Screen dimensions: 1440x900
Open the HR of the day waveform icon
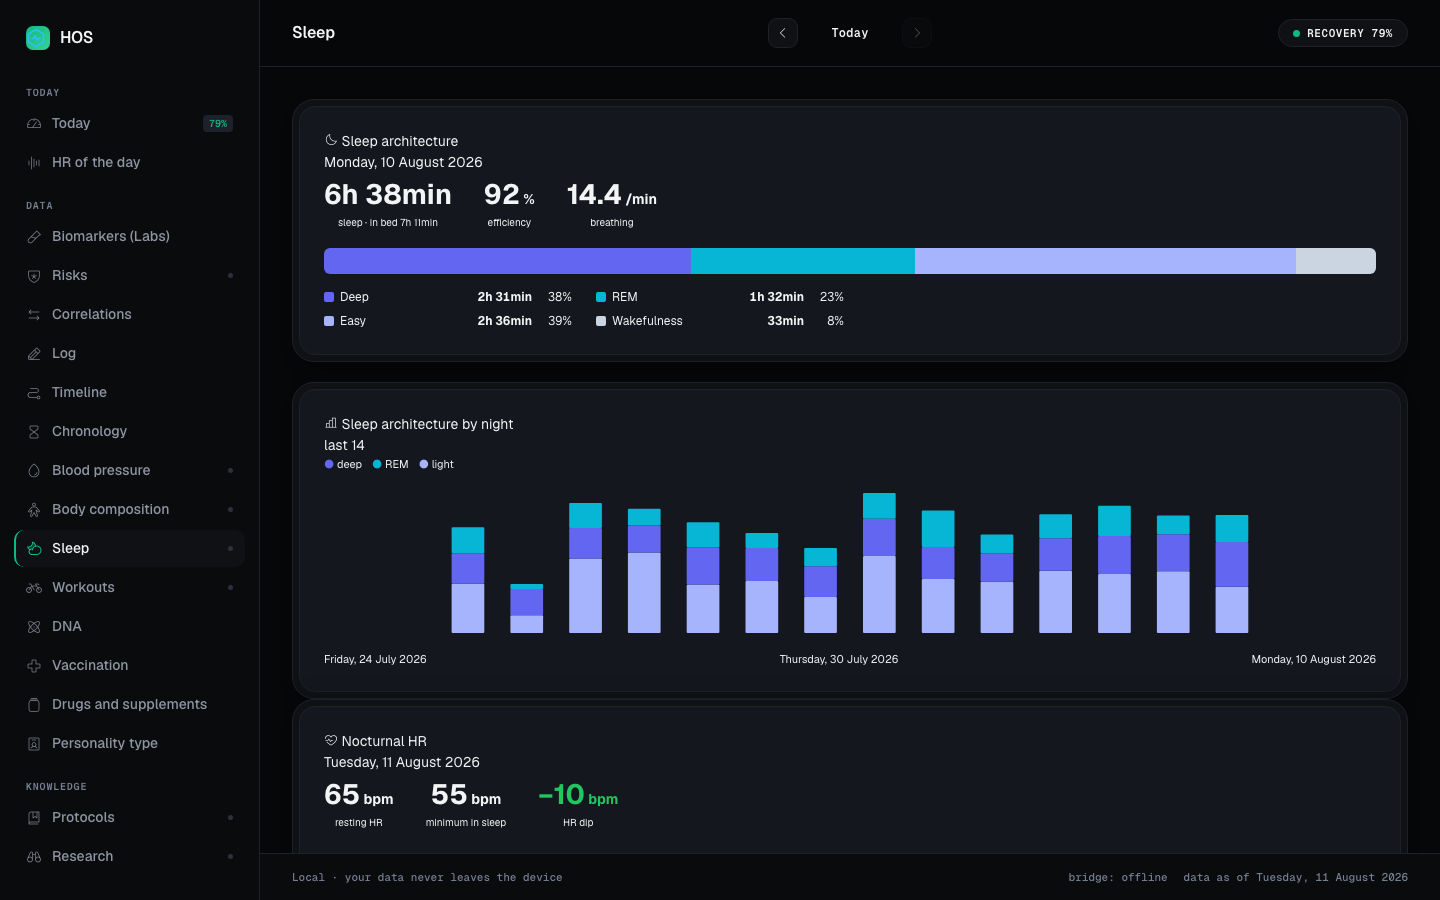34,163
